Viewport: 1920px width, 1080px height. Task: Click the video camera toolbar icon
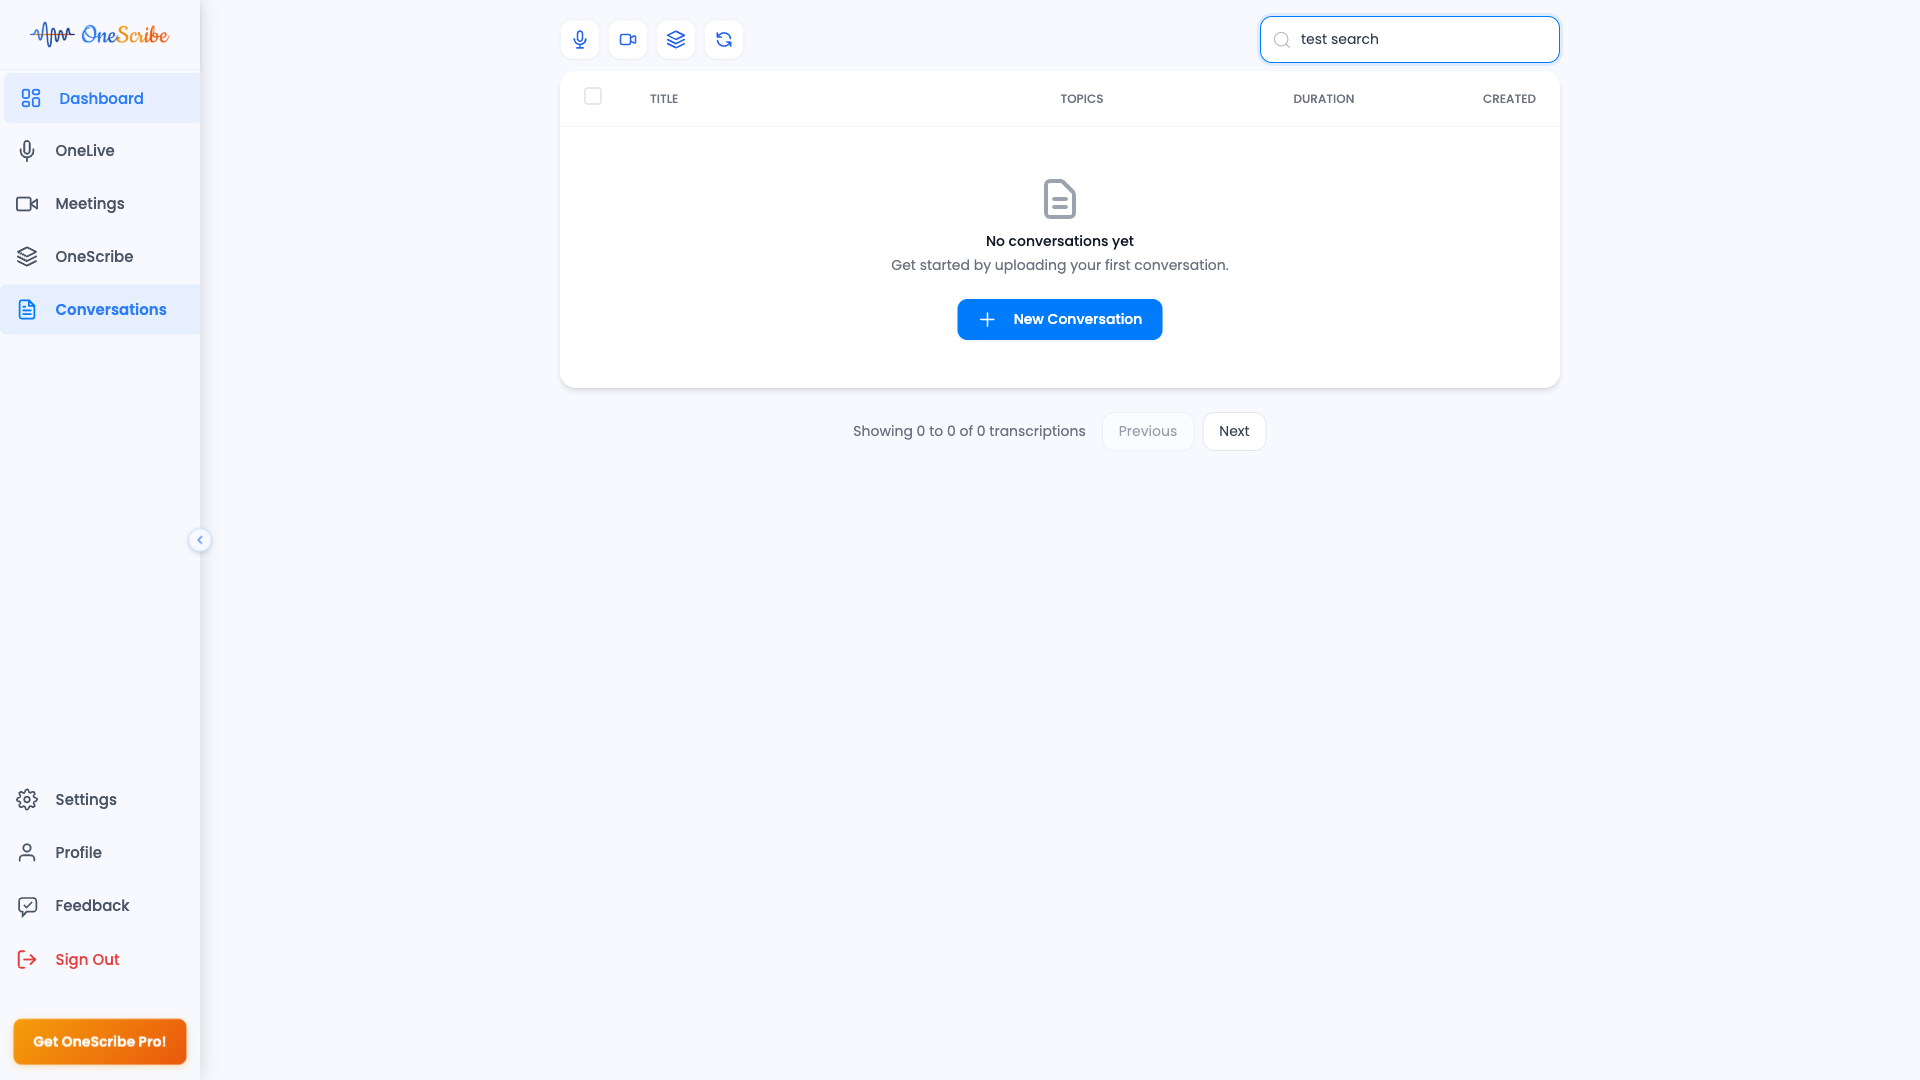628,40
